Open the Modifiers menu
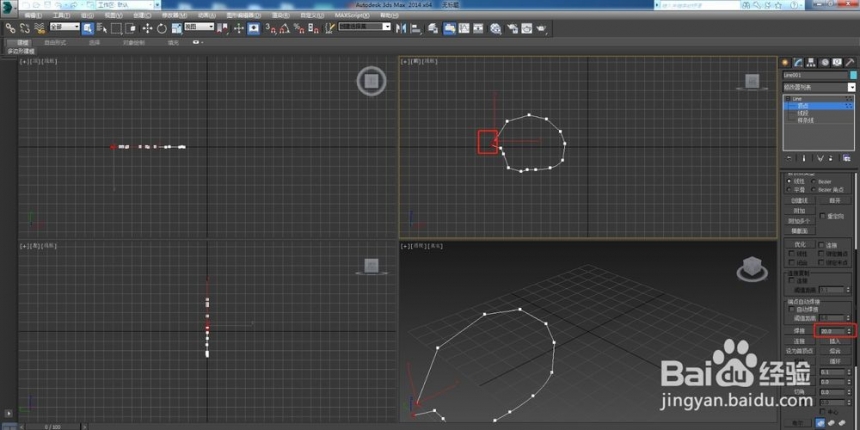Image resolution: width=860 pixels, height=430 pixels. click(174, 15)
